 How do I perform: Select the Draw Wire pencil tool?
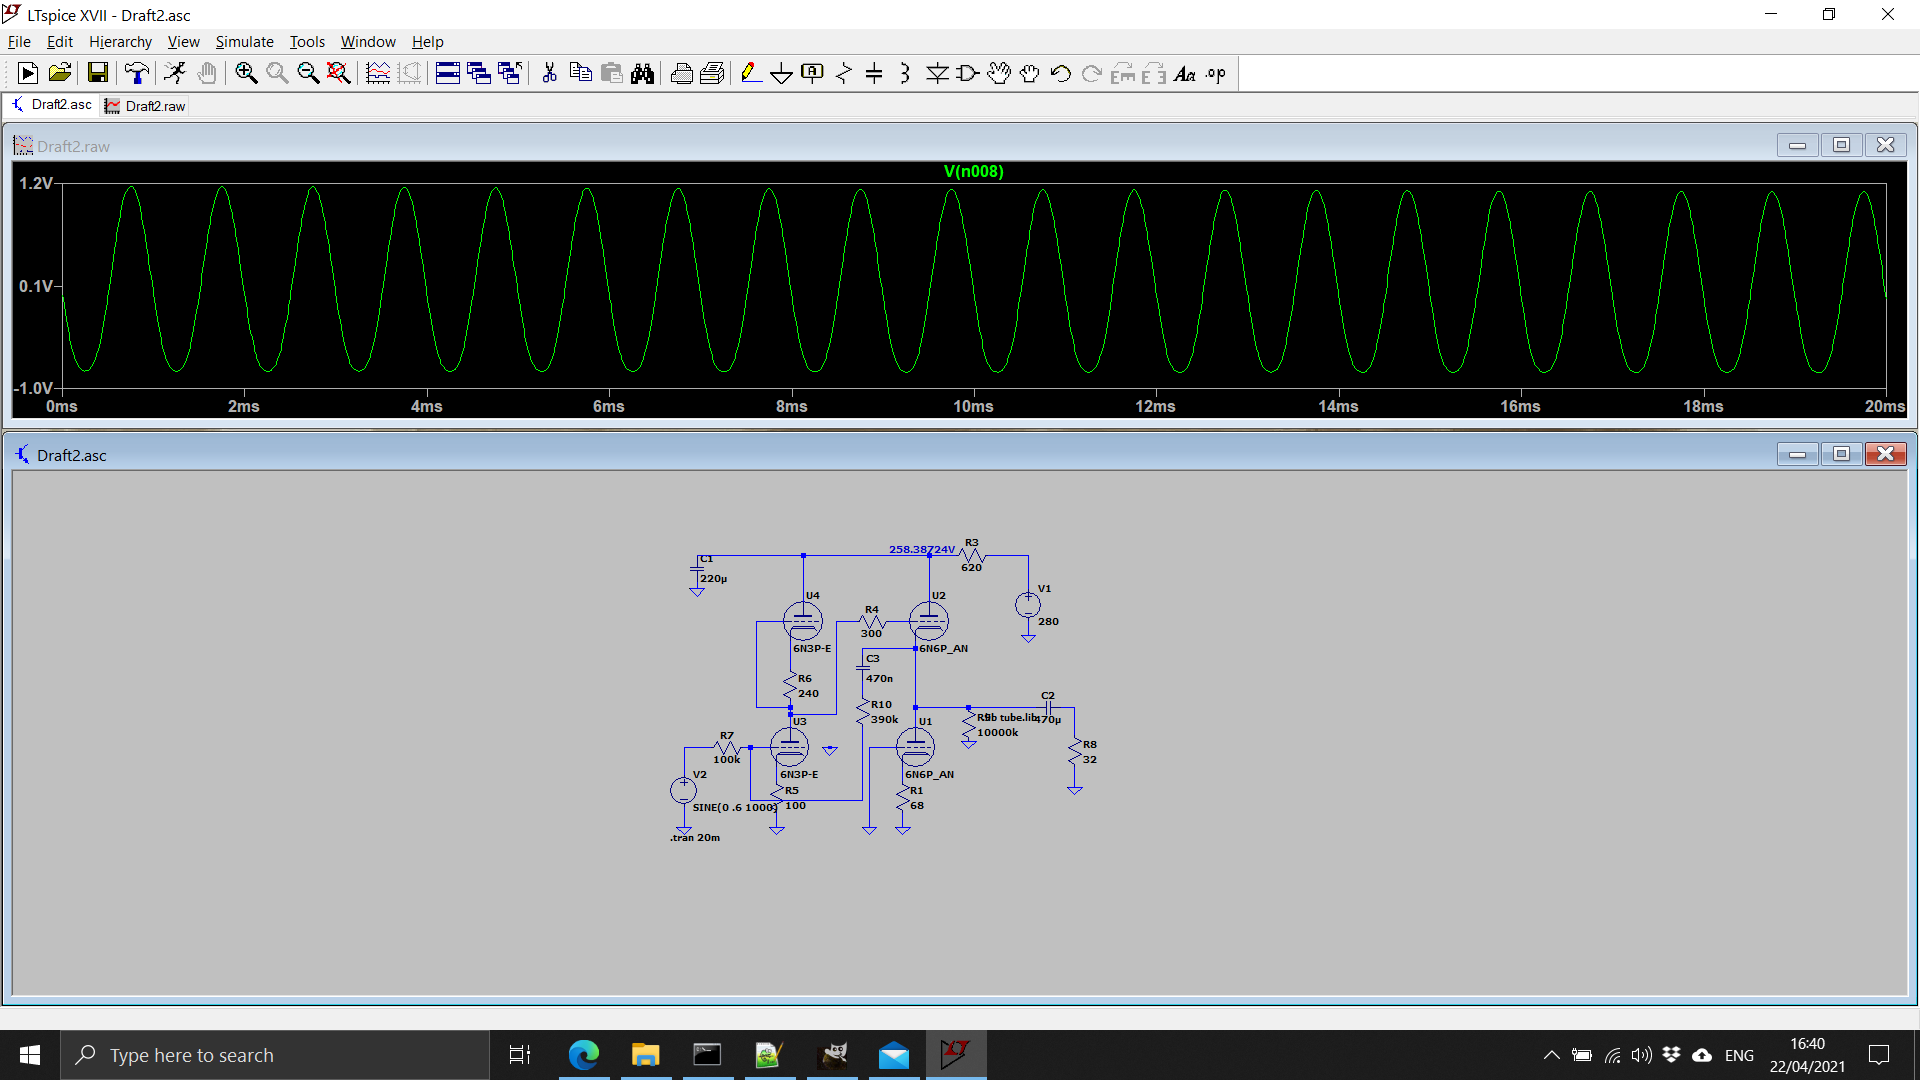click(751, 73)
